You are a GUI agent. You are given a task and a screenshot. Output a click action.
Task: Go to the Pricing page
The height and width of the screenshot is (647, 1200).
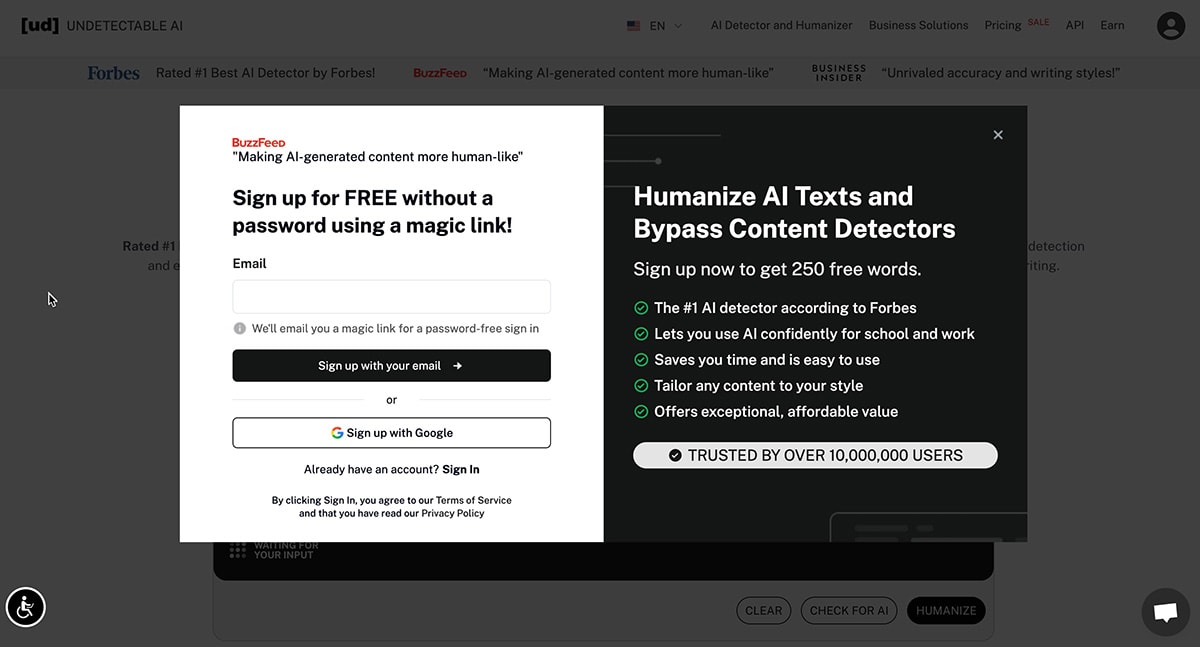click(x=1002, y=25)
